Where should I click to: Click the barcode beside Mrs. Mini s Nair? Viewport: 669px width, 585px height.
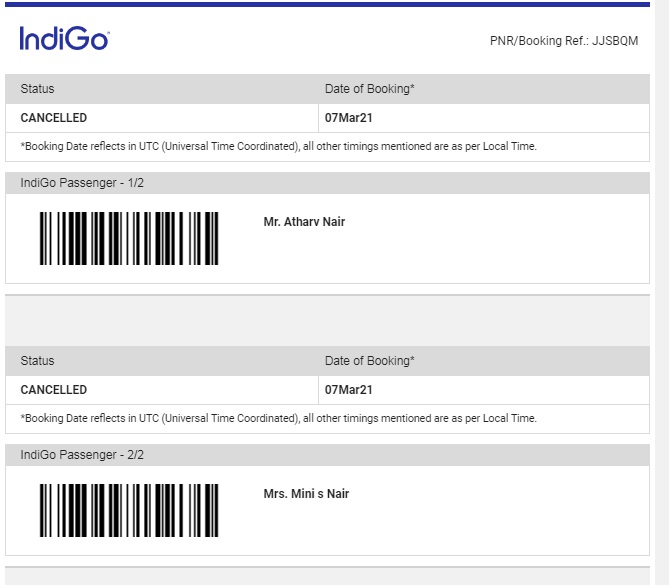click(129, 510)
